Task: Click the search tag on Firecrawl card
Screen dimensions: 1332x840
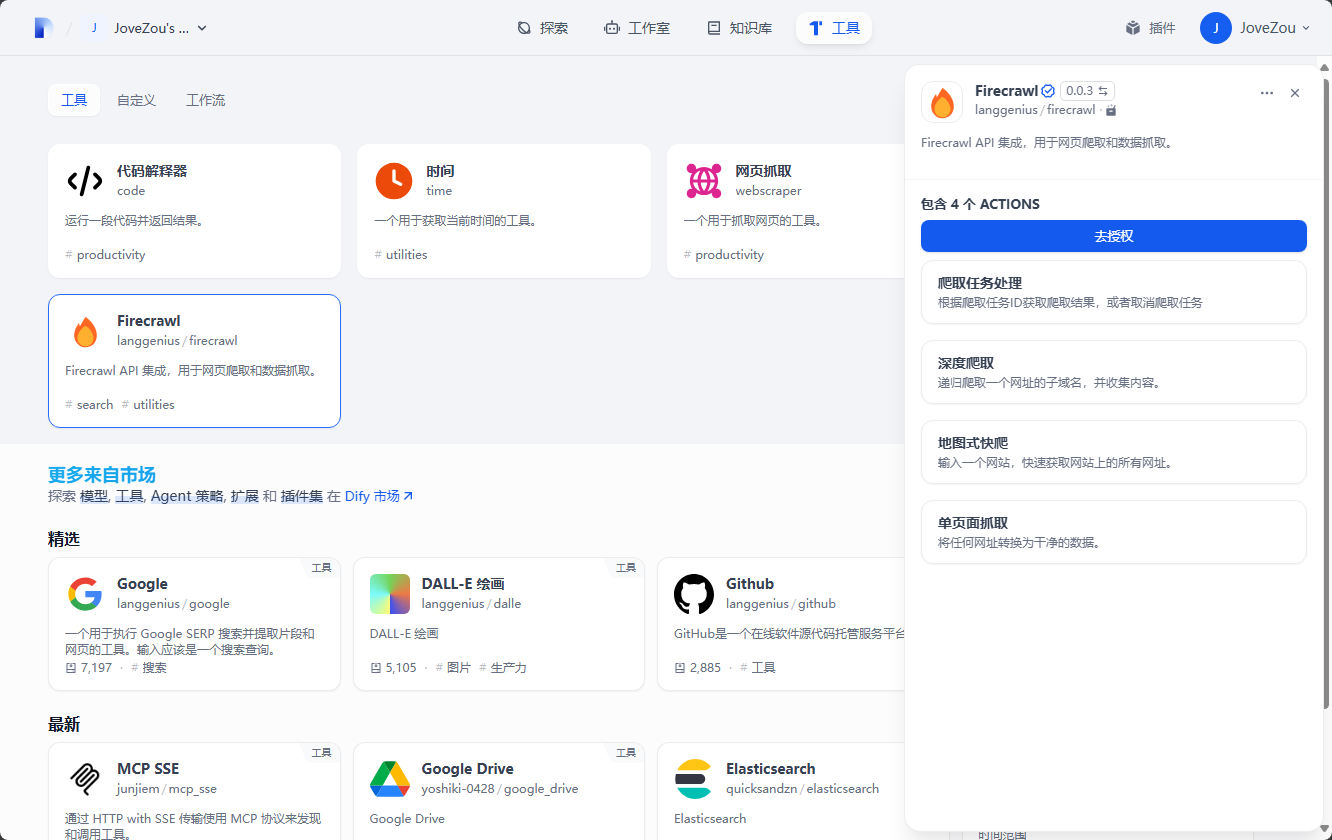Action: [x=89, y=405]
